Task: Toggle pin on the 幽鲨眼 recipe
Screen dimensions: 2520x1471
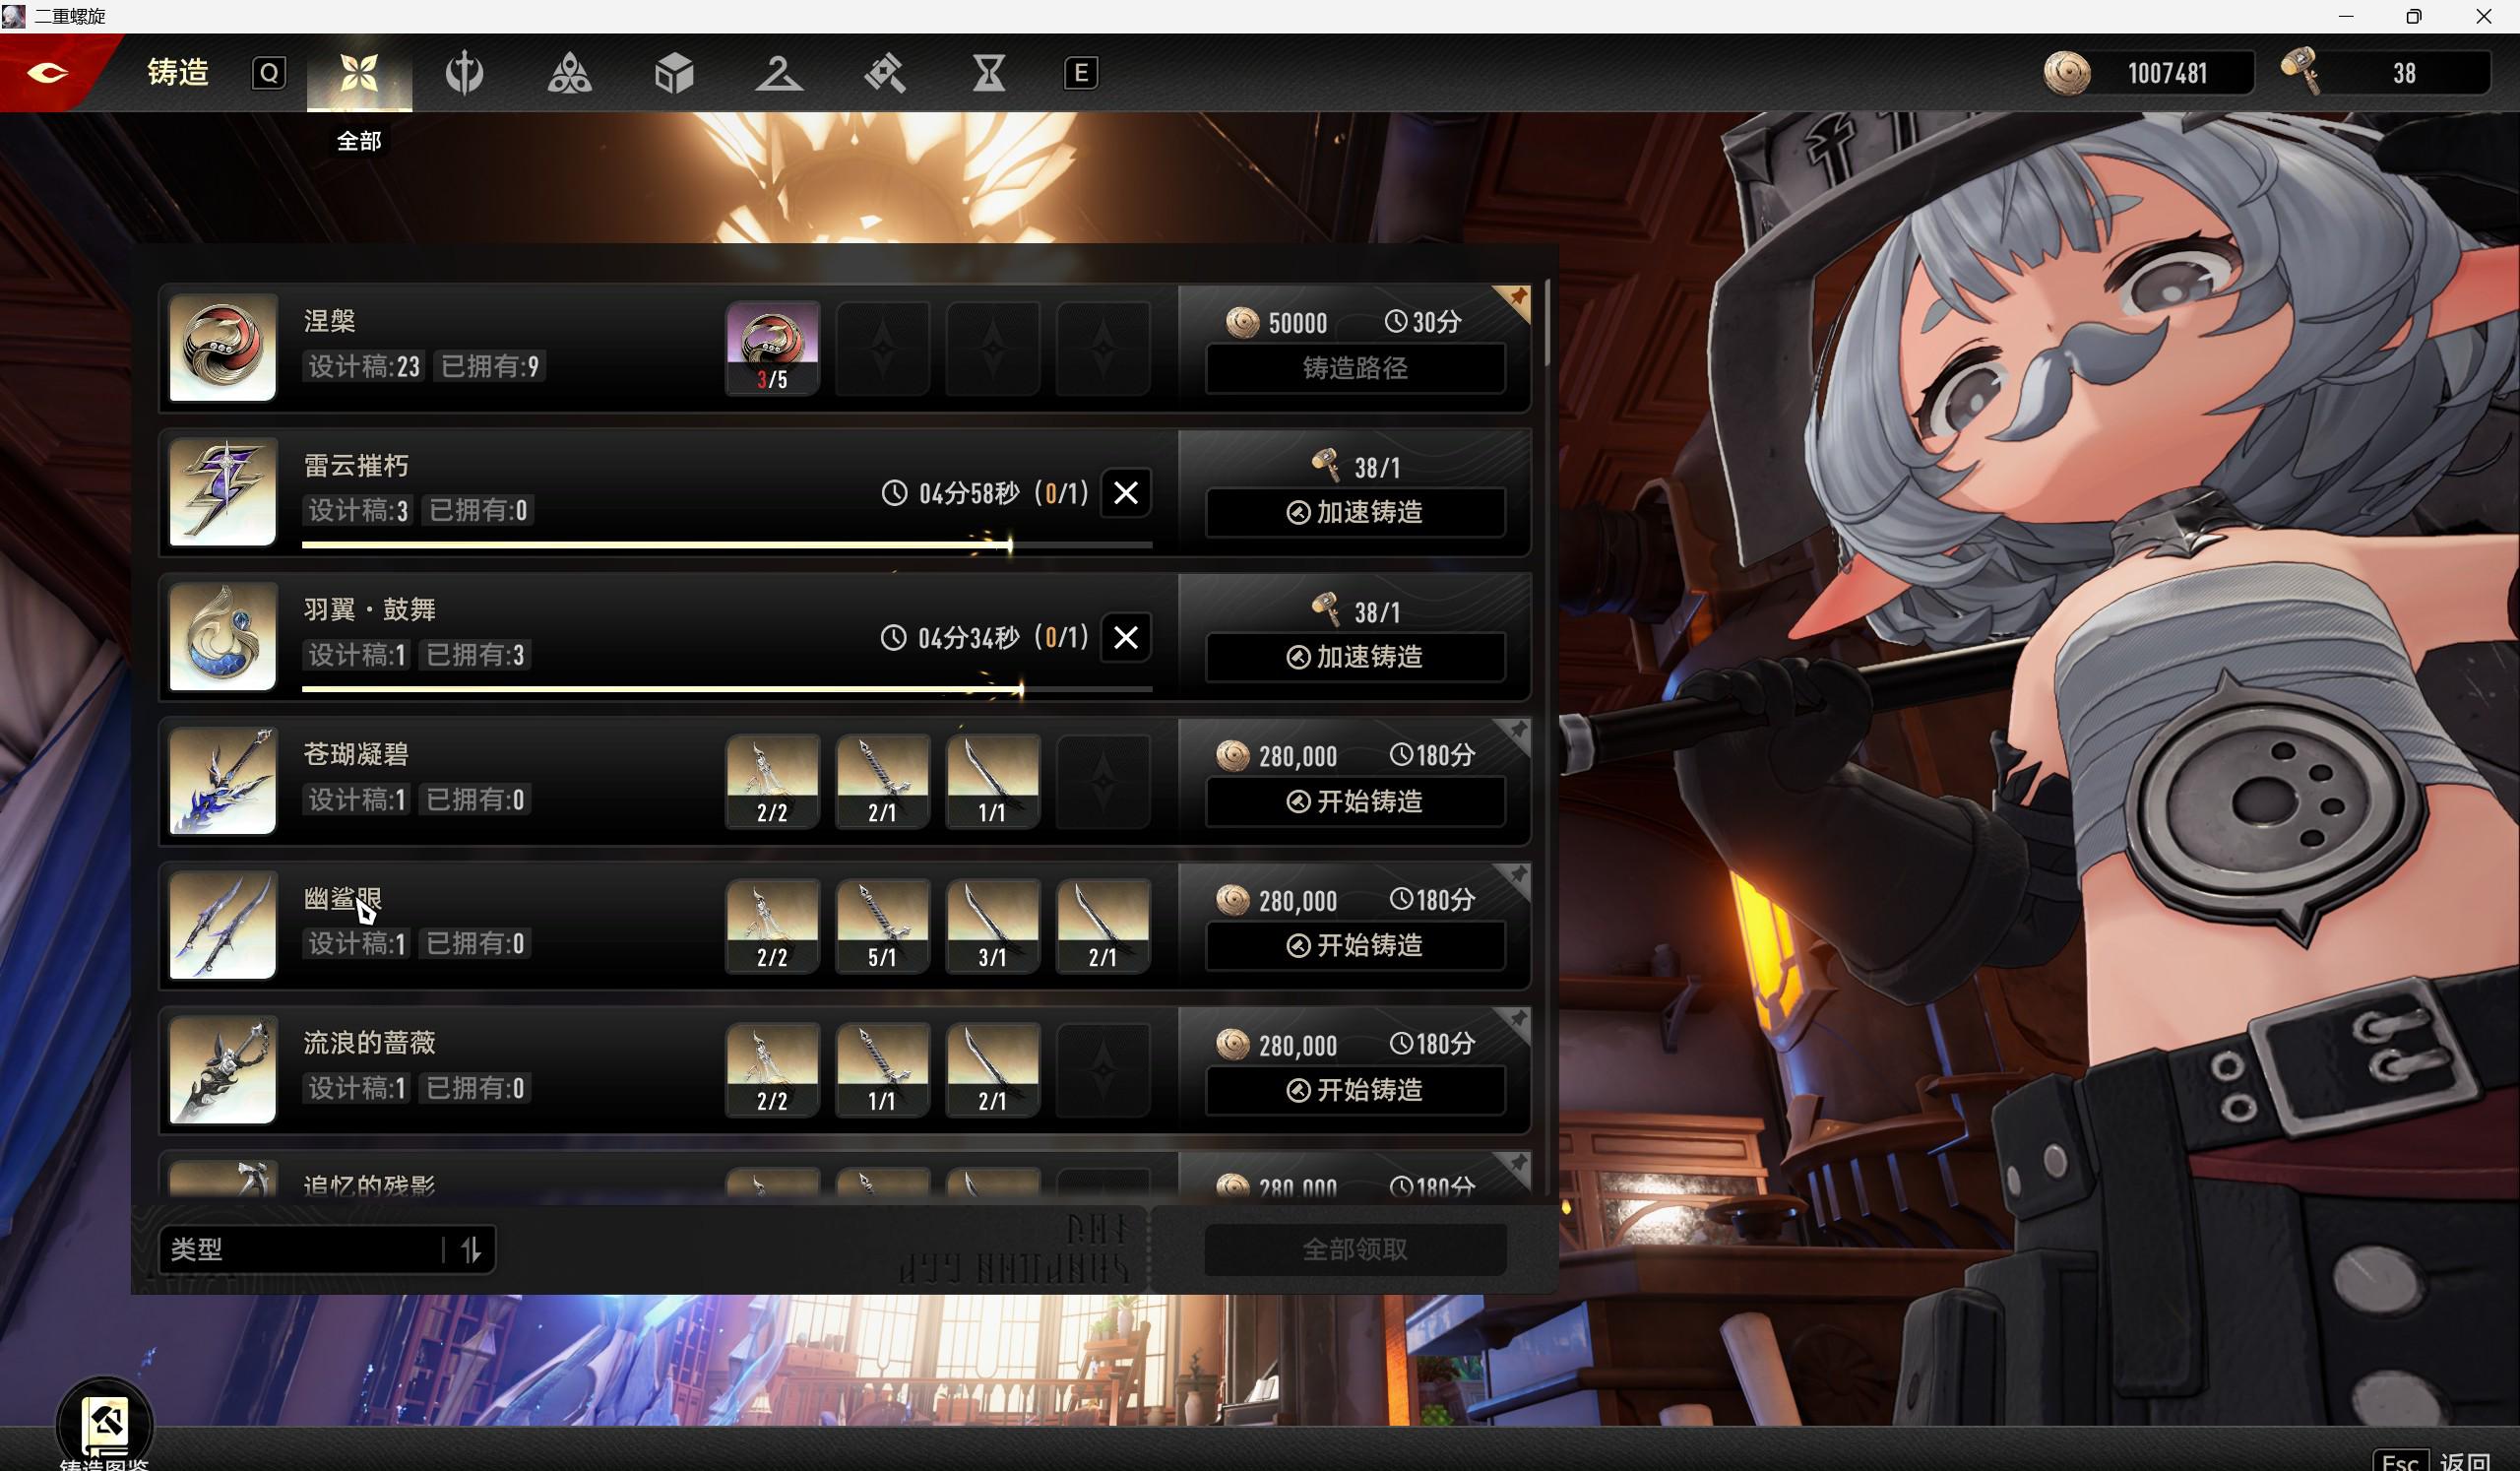Action: pos(1517,875)
